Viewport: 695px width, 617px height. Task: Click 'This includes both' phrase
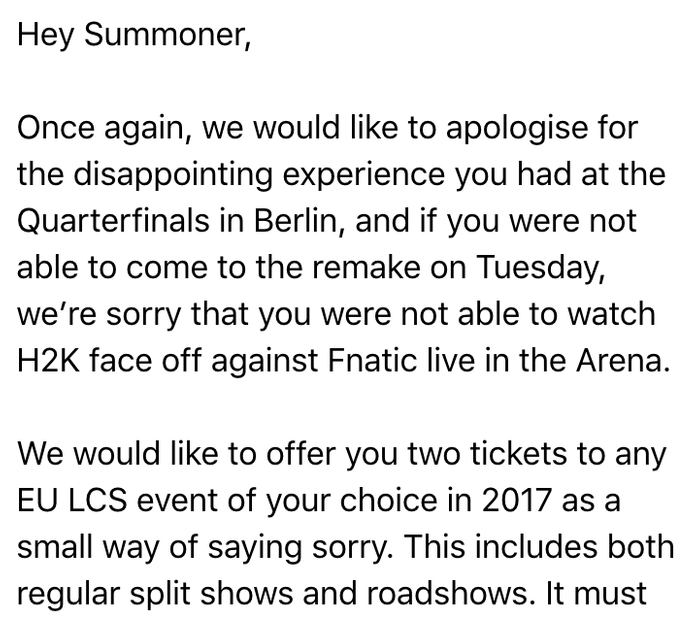tap(539, 547)
